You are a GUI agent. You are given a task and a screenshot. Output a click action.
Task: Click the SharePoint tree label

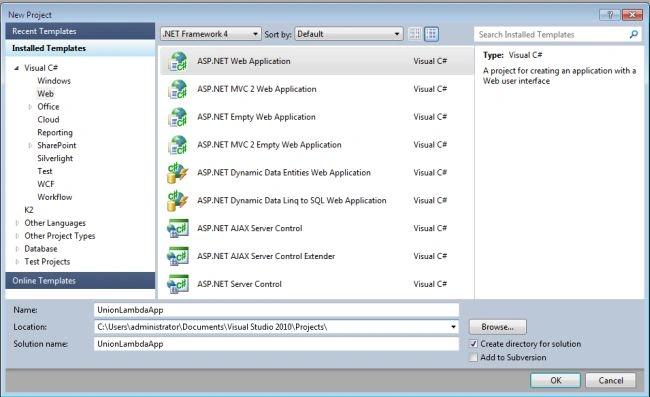coord(57,145)
